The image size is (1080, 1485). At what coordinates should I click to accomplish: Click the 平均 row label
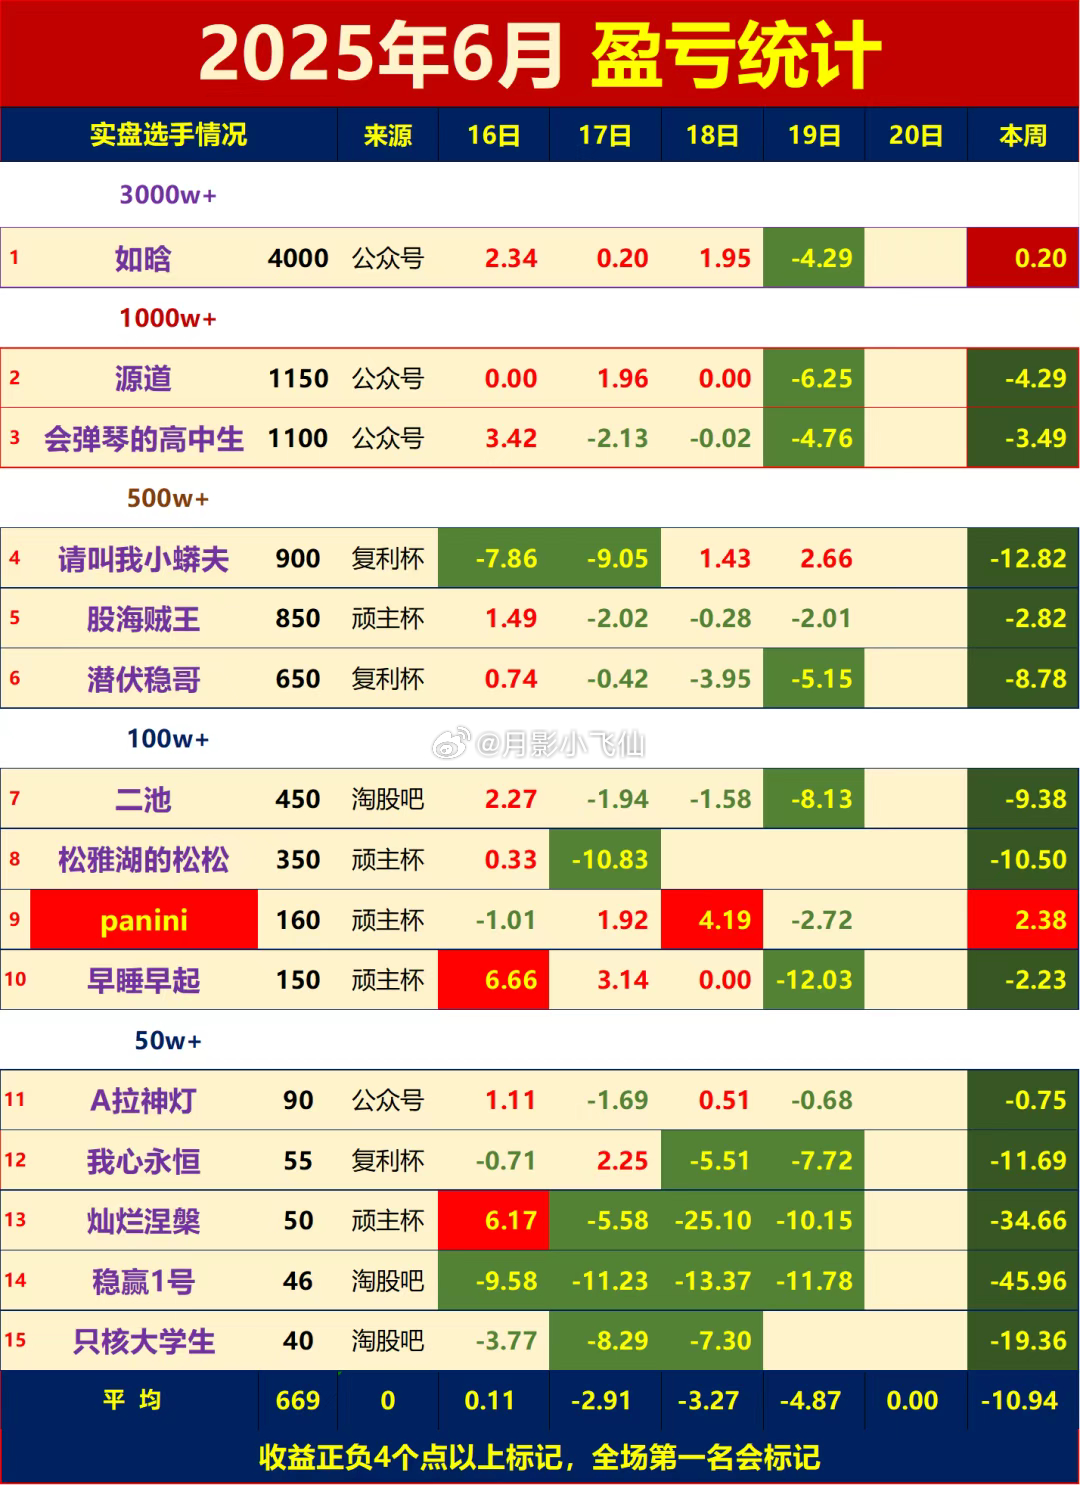tap(131, 1400)
